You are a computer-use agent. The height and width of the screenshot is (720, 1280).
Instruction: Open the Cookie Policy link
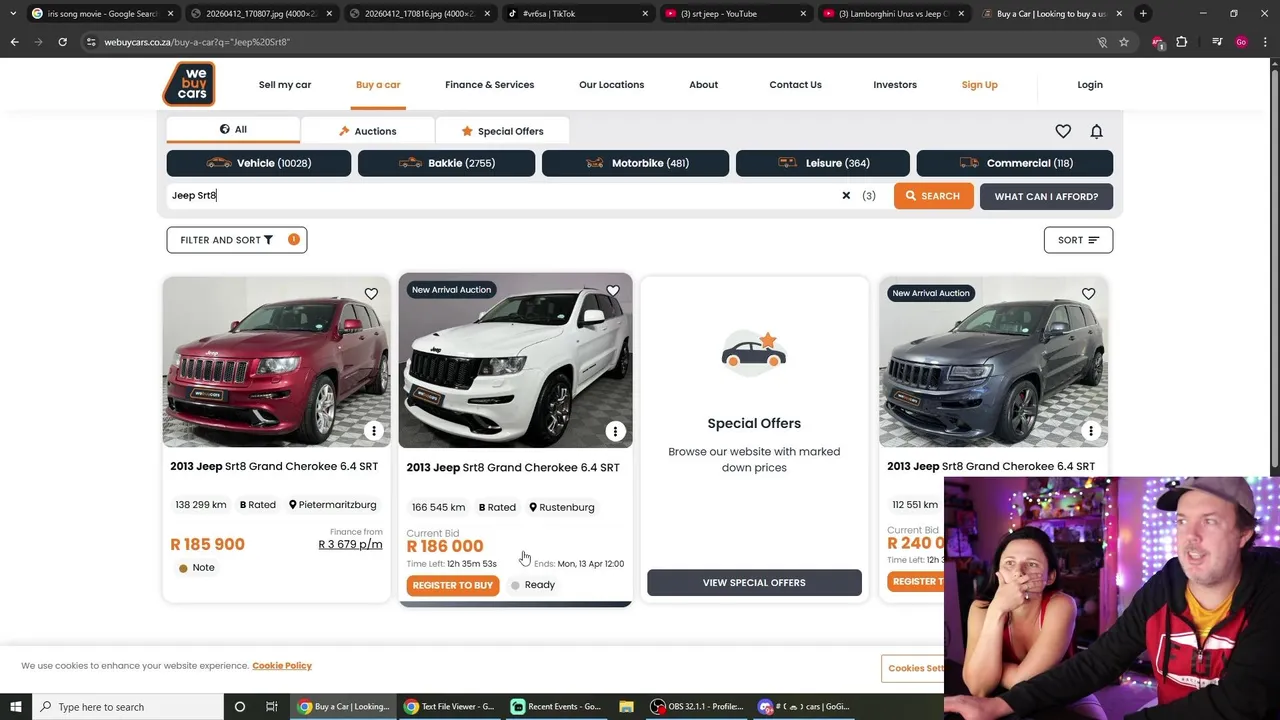click(282, 666)
